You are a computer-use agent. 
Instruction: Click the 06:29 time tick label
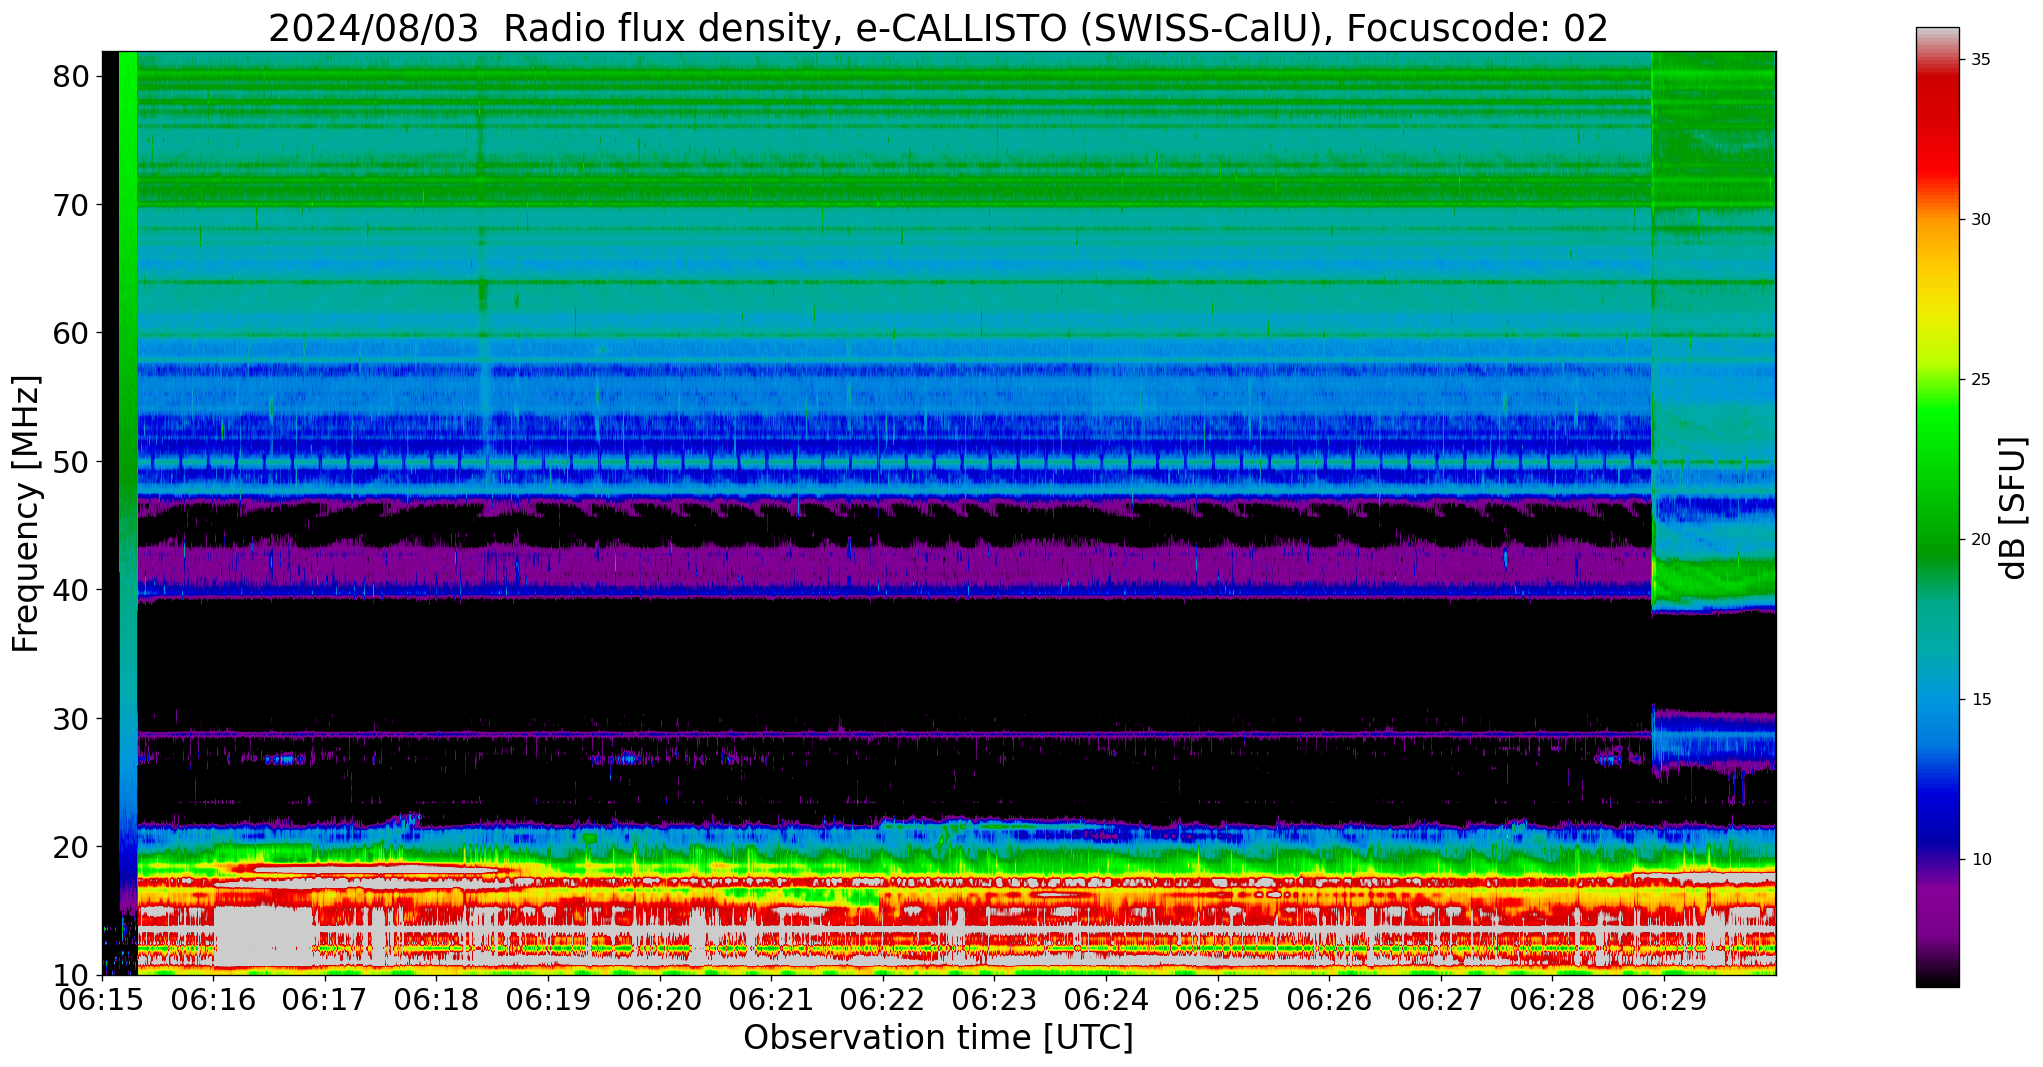tap(1663, 999)
